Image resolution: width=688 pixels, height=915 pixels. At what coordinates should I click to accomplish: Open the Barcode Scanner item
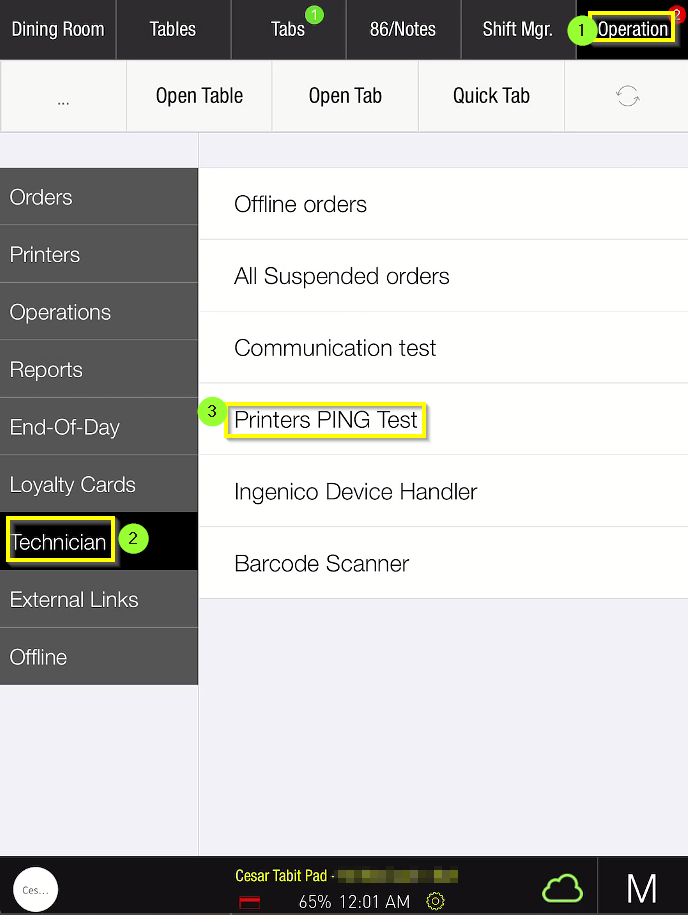322,564
